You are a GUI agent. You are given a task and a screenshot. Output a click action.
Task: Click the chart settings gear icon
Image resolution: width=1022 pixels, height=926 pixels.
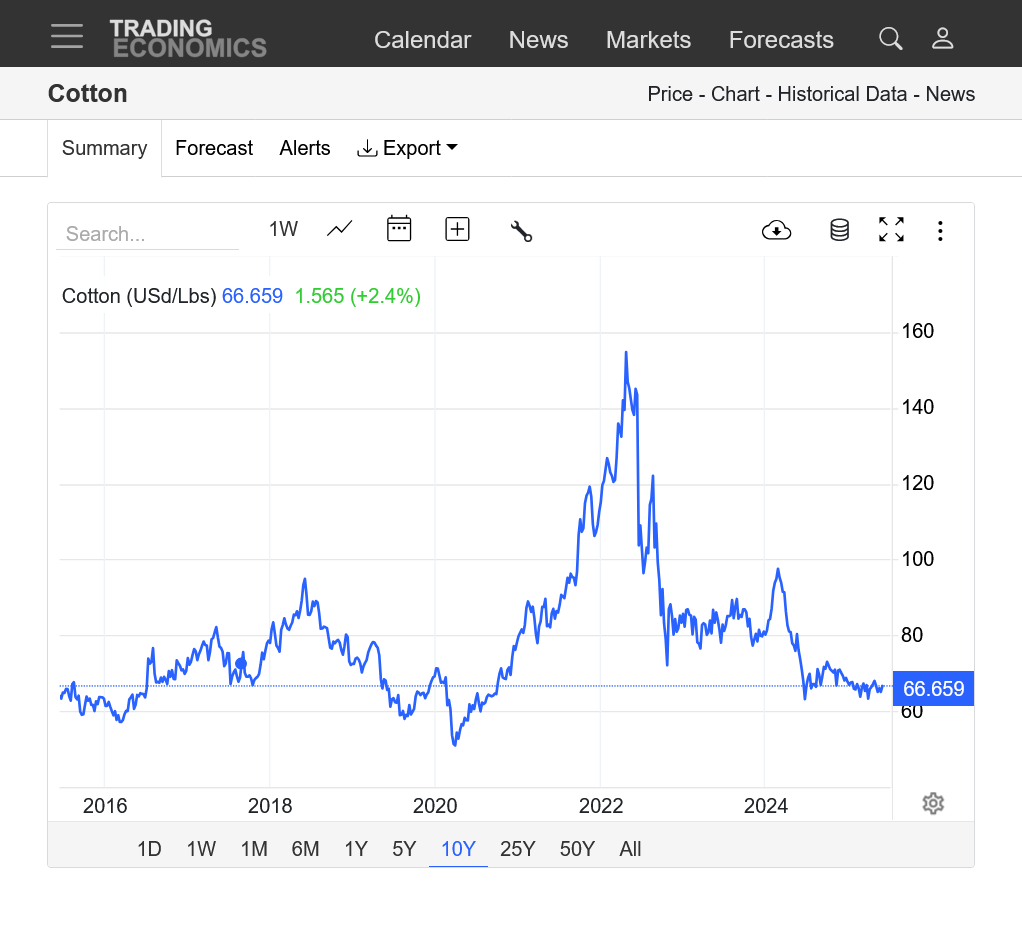933,803
